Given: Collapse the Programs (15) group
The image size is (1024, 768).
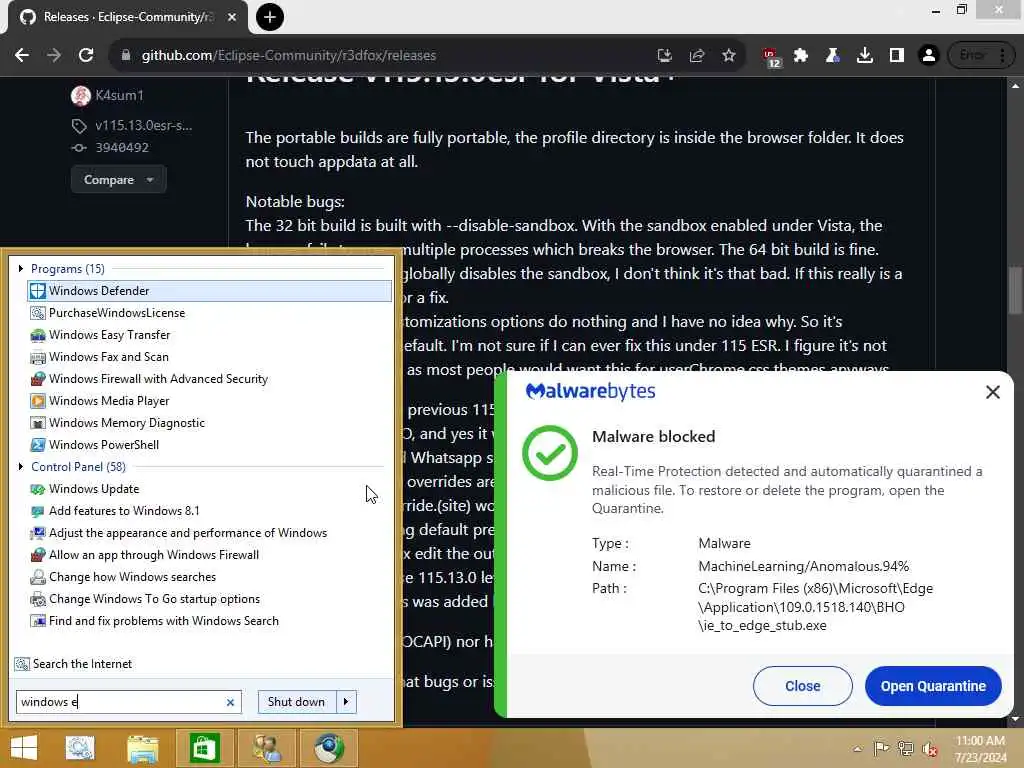Looking at the screenshot, I should coord(21,268).
